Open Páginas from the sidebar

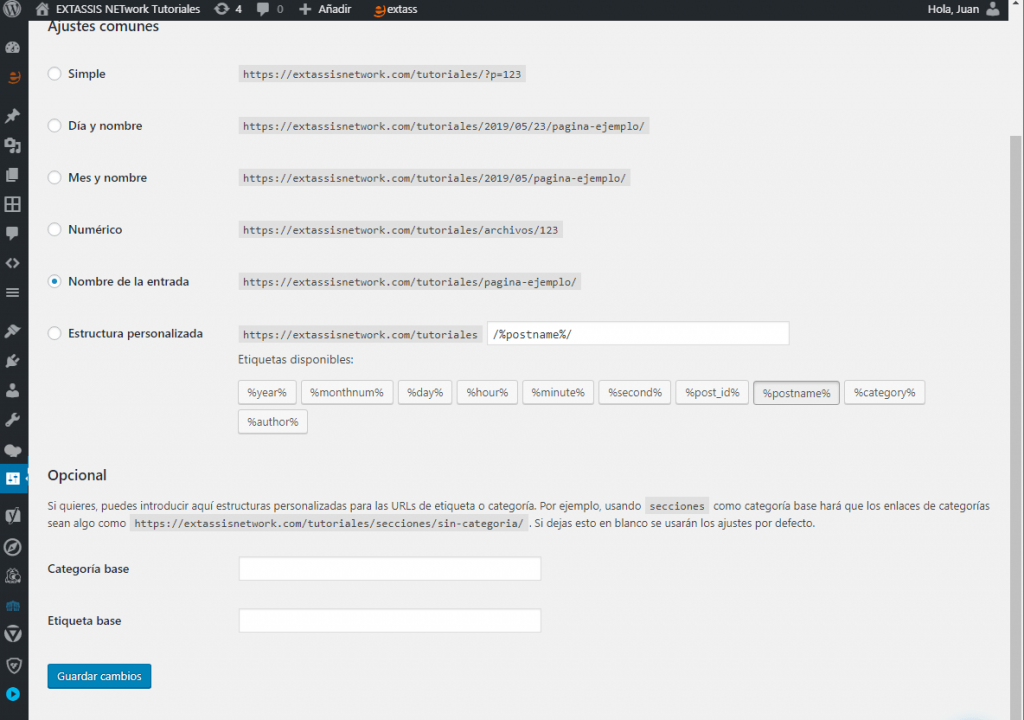(x=14, y=175)
